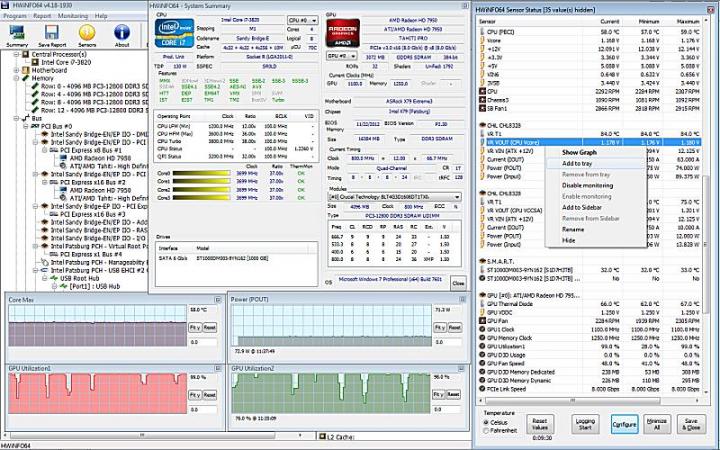
Task: Click the Core0 usage bar
Action: point(201,174)
